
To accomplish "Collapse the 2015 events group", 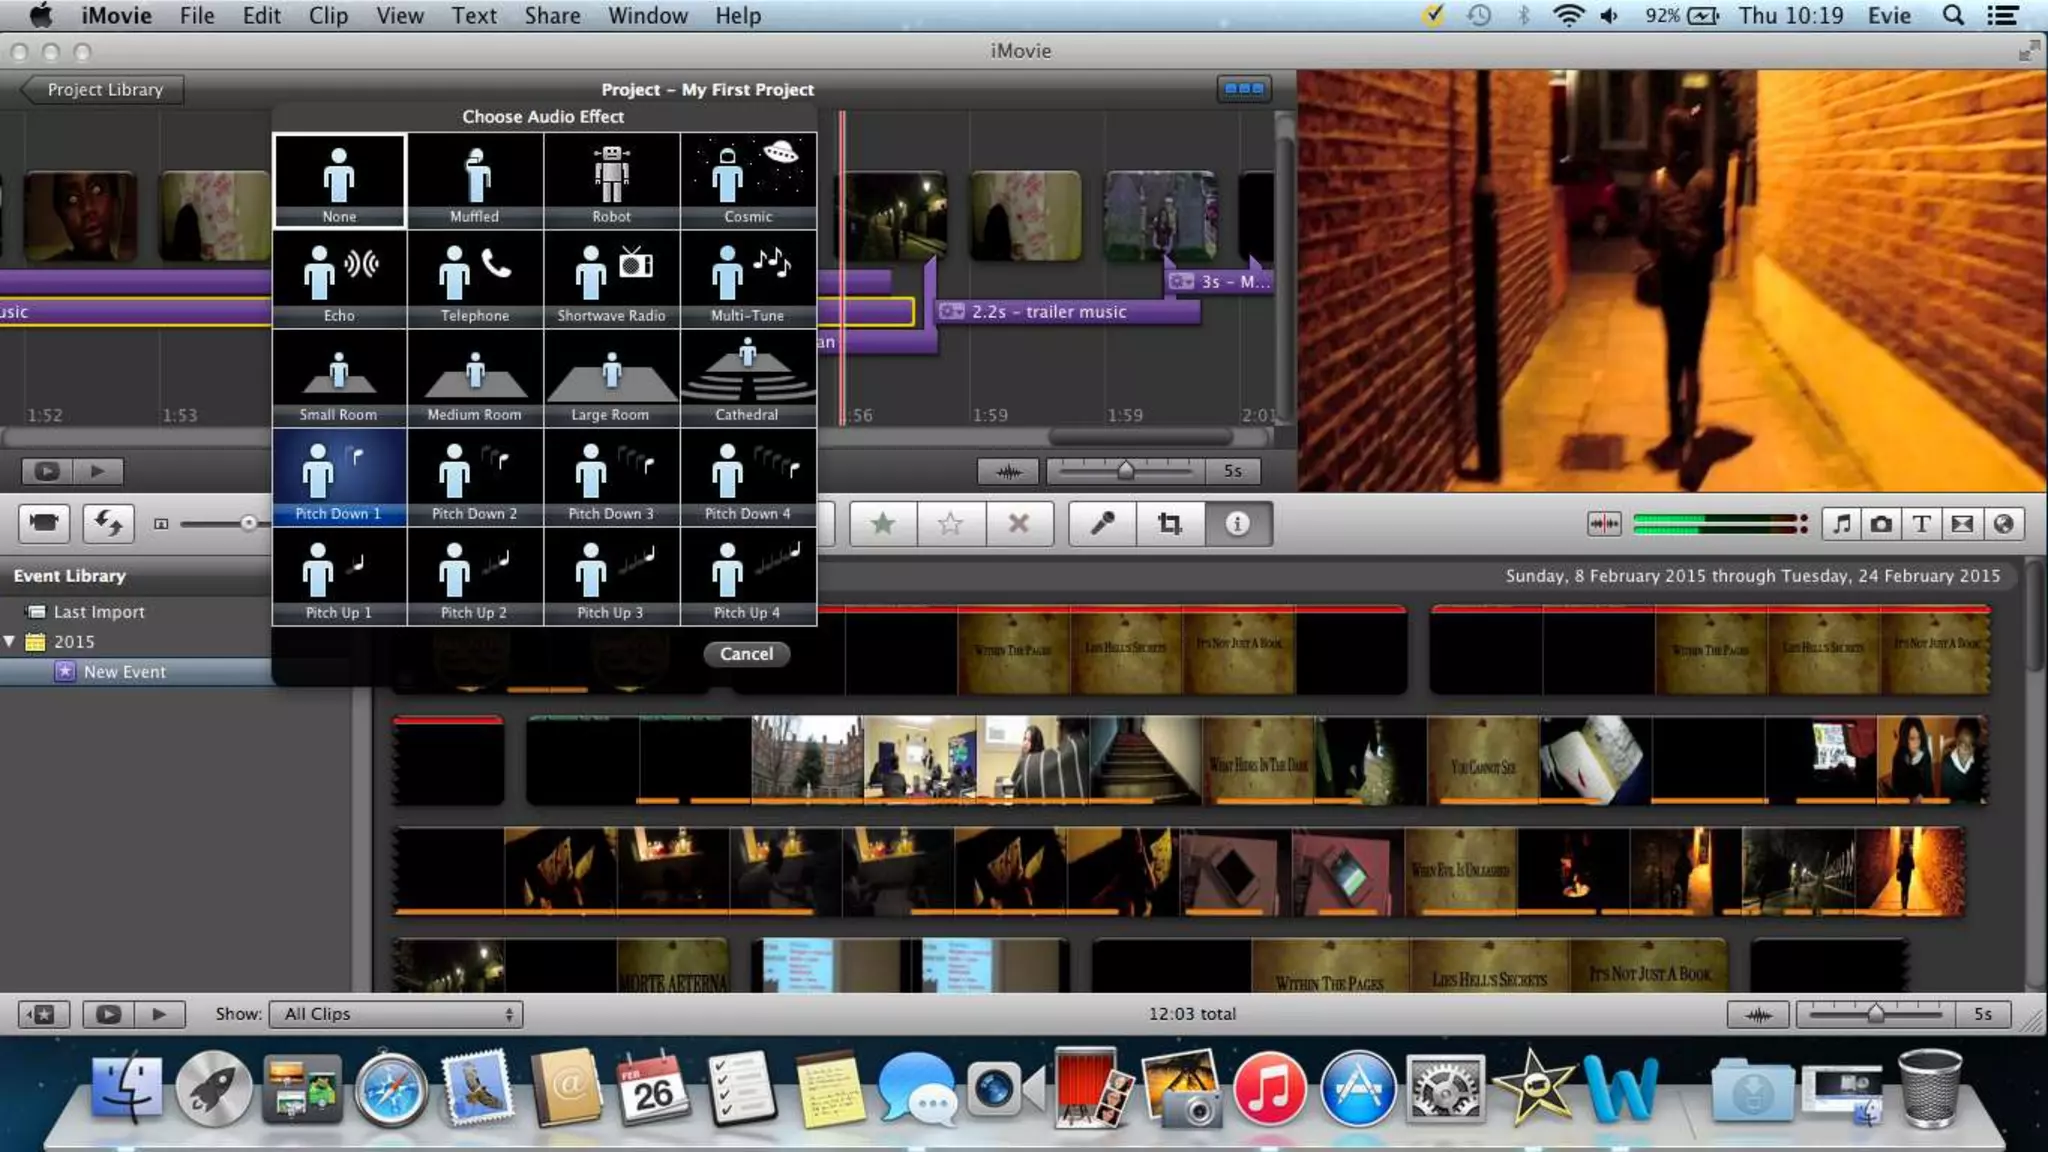I will coord(10,641).
